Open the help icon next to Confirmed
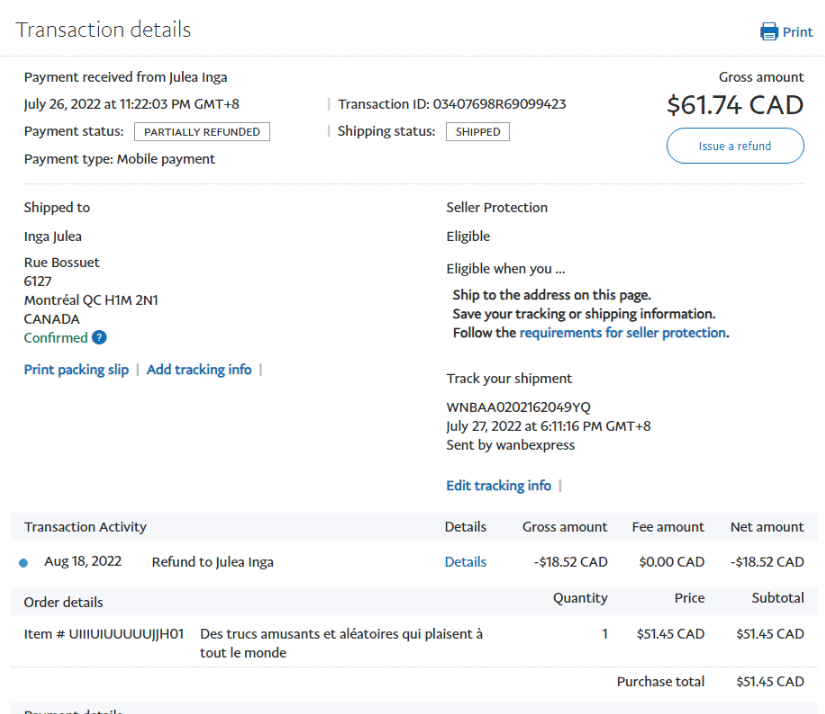825x714 pixels. coord(99,338)
